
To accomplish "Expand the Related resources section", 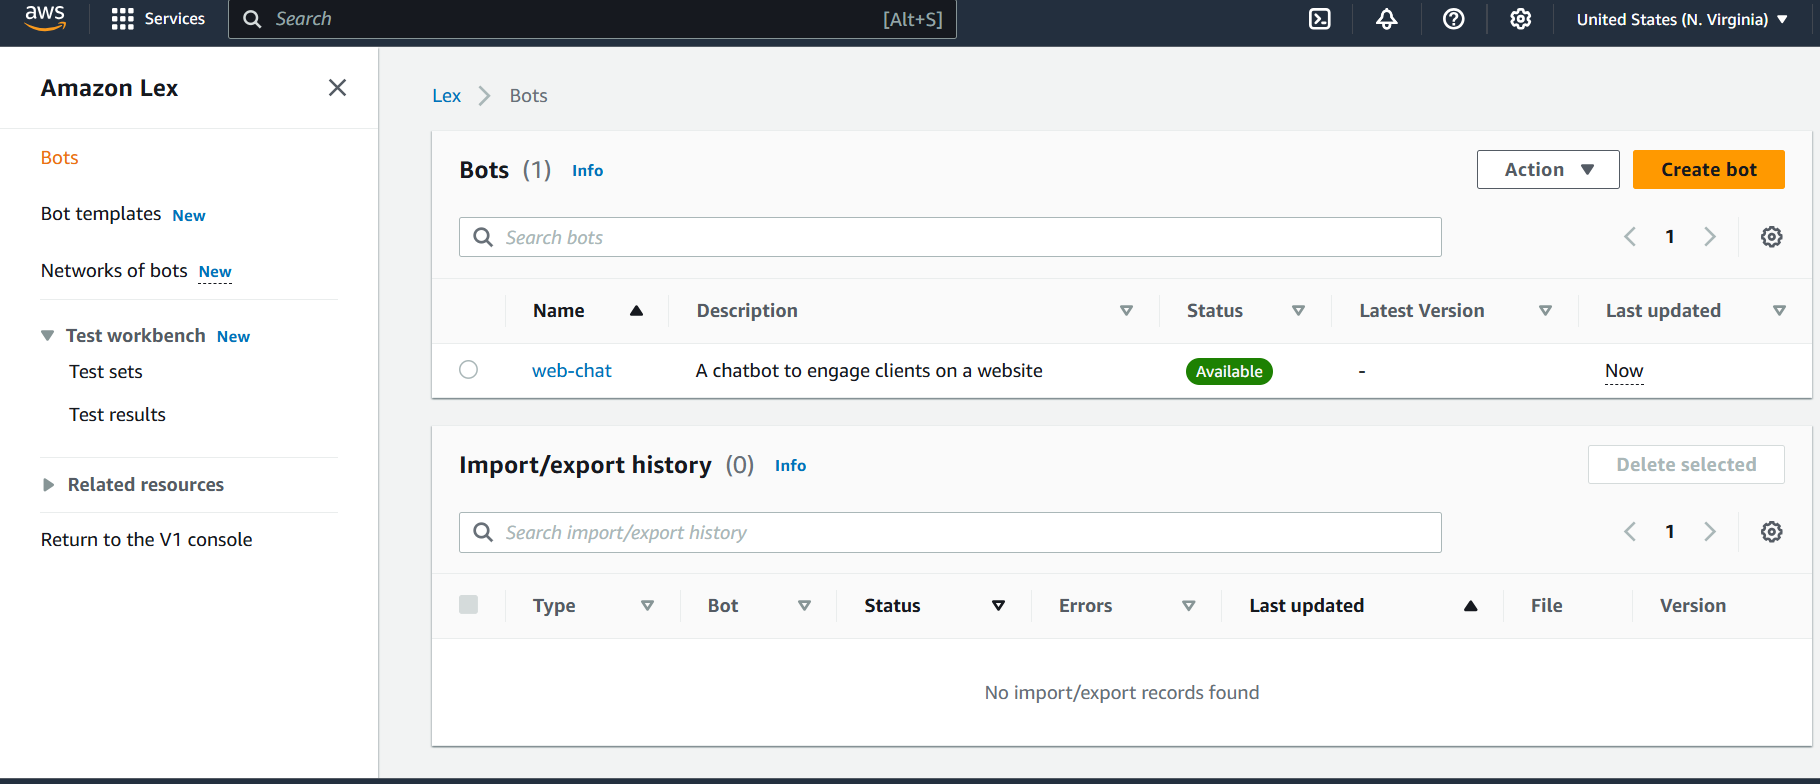I will [x=48, y=485].
